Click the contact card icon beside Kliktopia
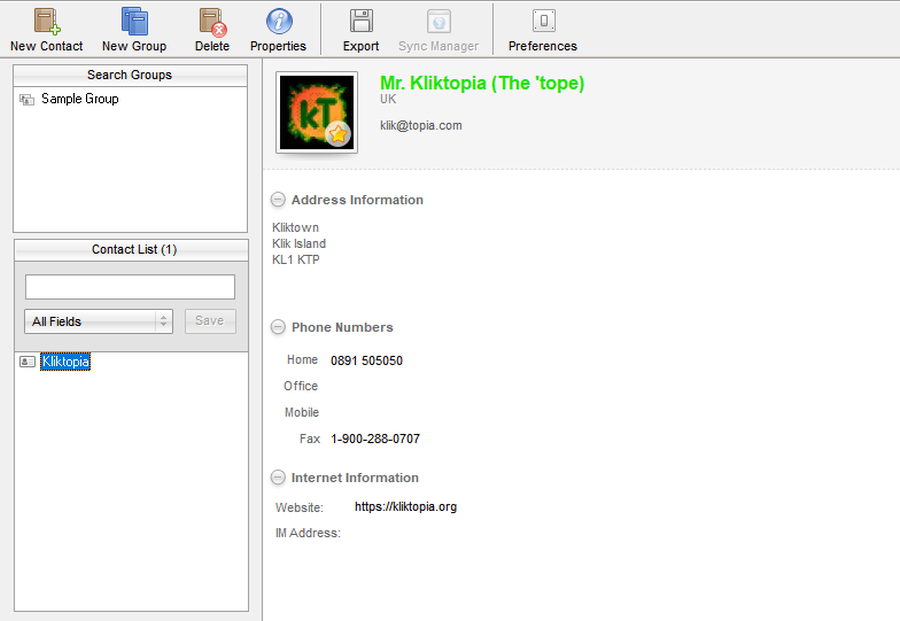 click(x=27, y=362)
